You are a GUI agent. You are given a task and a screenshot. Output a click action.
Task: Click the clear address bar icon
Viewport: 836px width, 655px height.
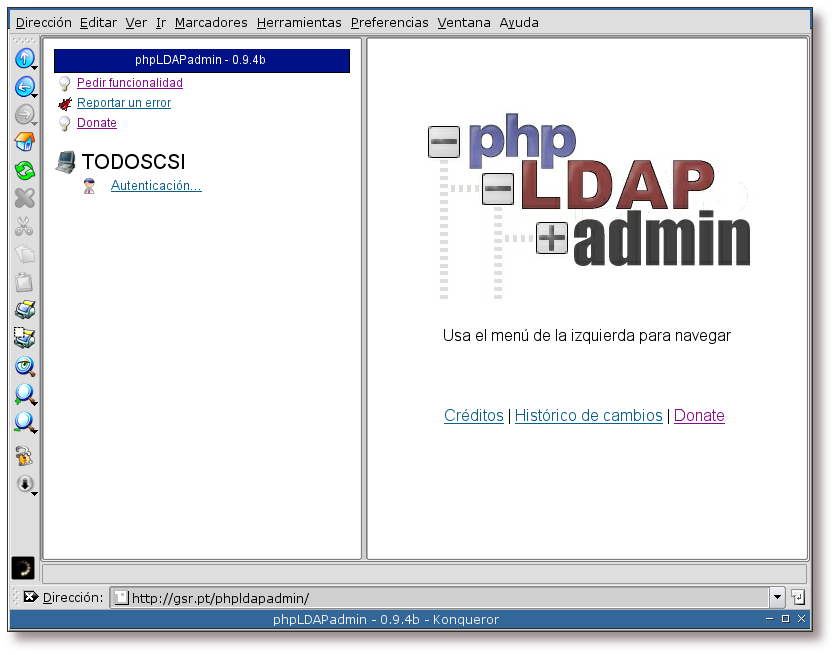30,597
